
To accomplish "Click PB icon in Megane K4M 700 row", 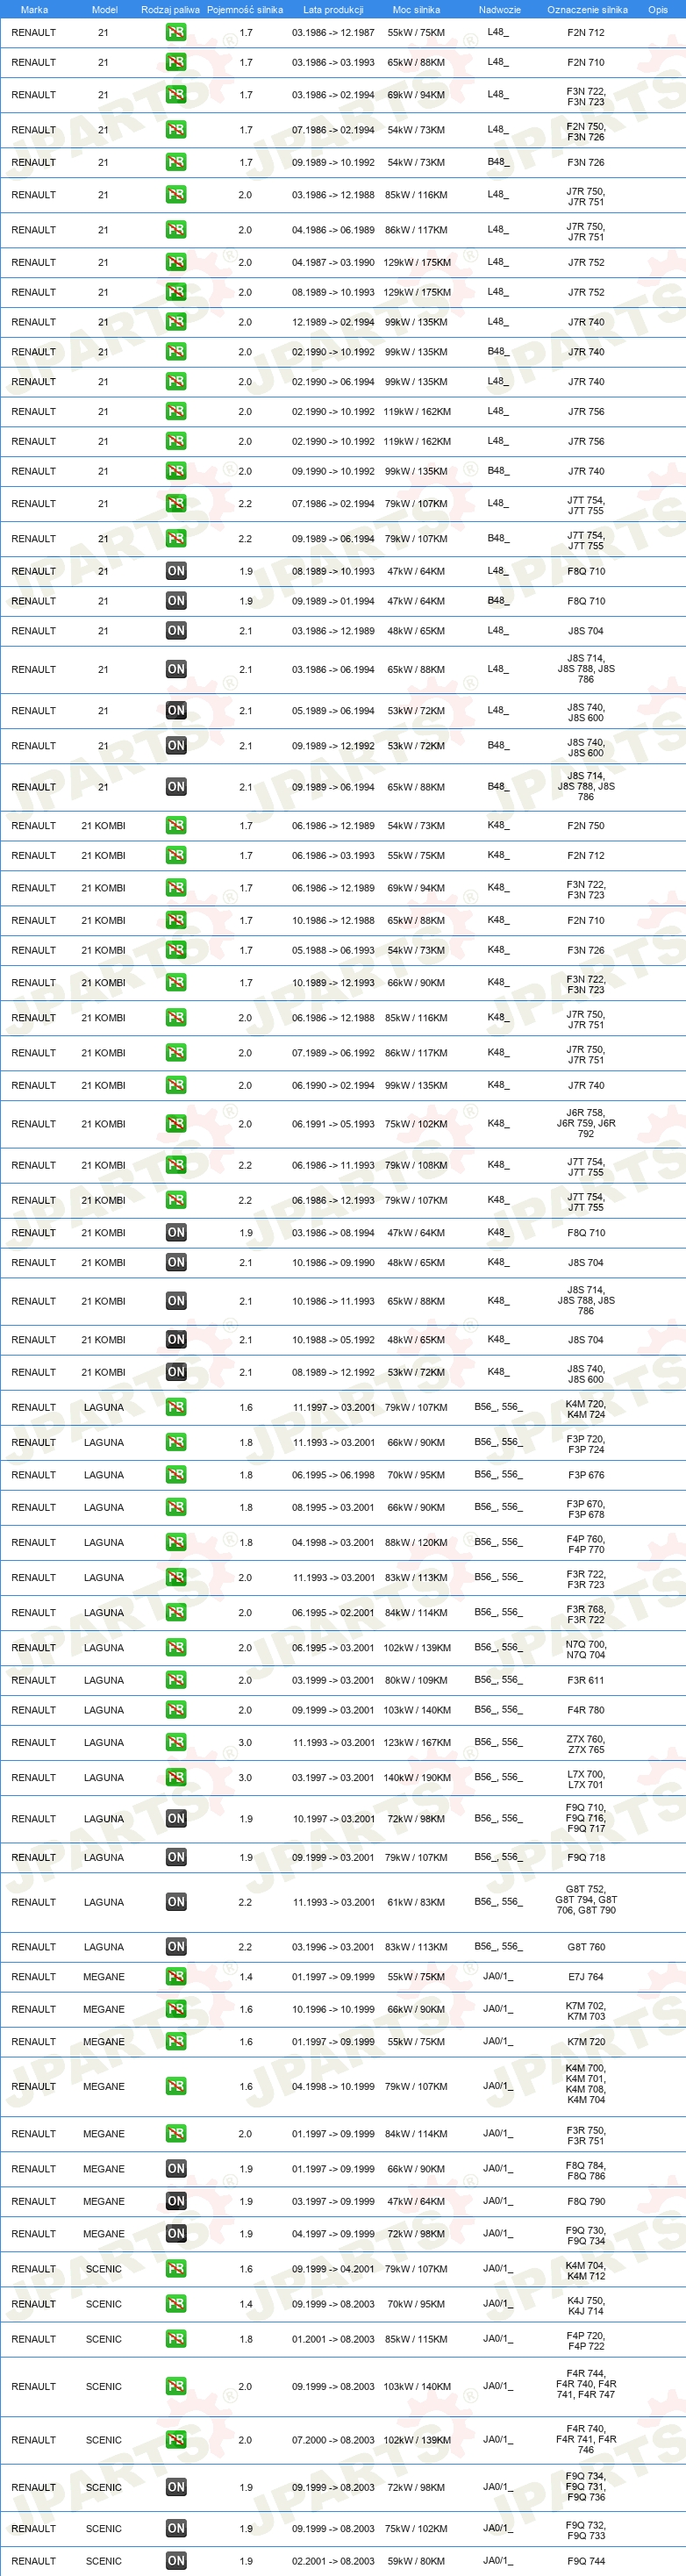I will coord(176,2087).
